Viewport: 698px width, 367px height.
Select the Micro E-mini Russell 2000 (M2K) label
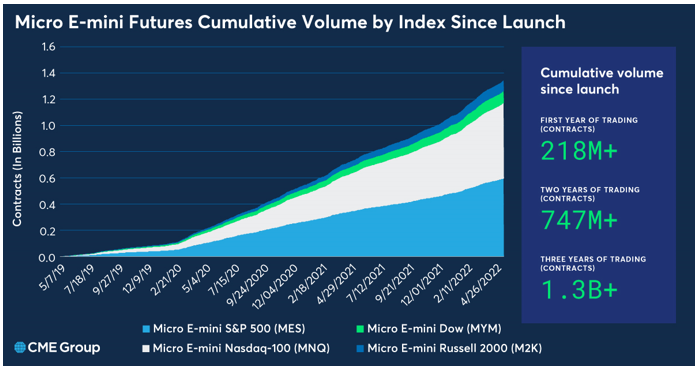(x=455, y=348)
